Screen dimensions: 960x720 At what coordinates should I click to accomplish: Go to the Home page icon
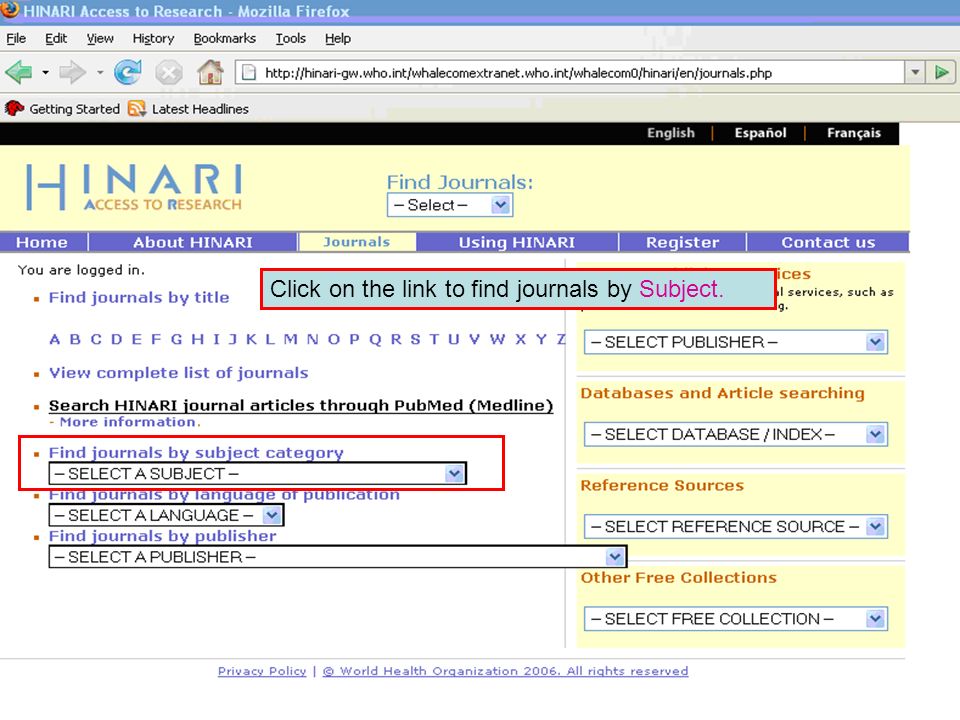point(210,72)
